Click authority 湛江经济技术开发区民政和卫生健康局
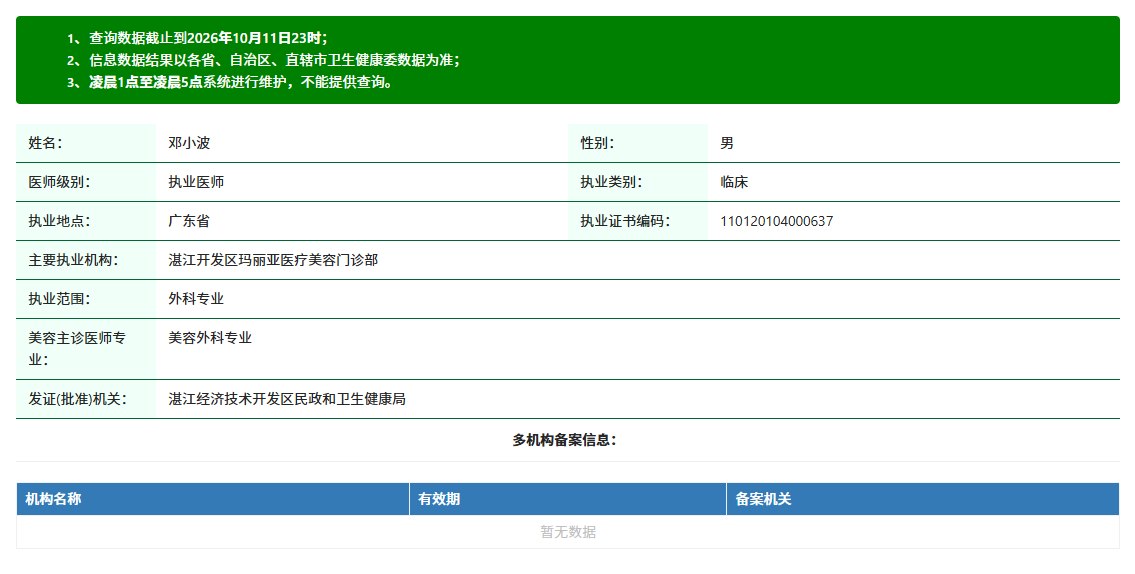 tap(287, 400)
